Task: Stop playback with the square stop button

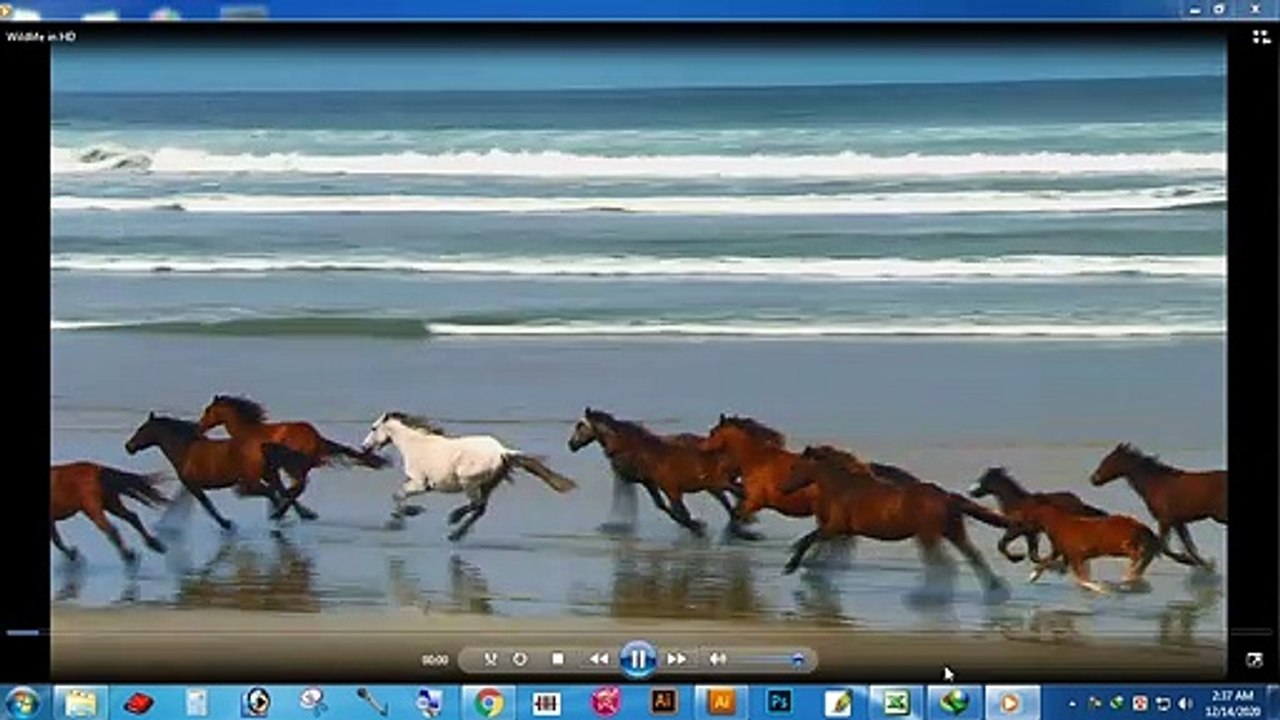Action: pos(558,659)
